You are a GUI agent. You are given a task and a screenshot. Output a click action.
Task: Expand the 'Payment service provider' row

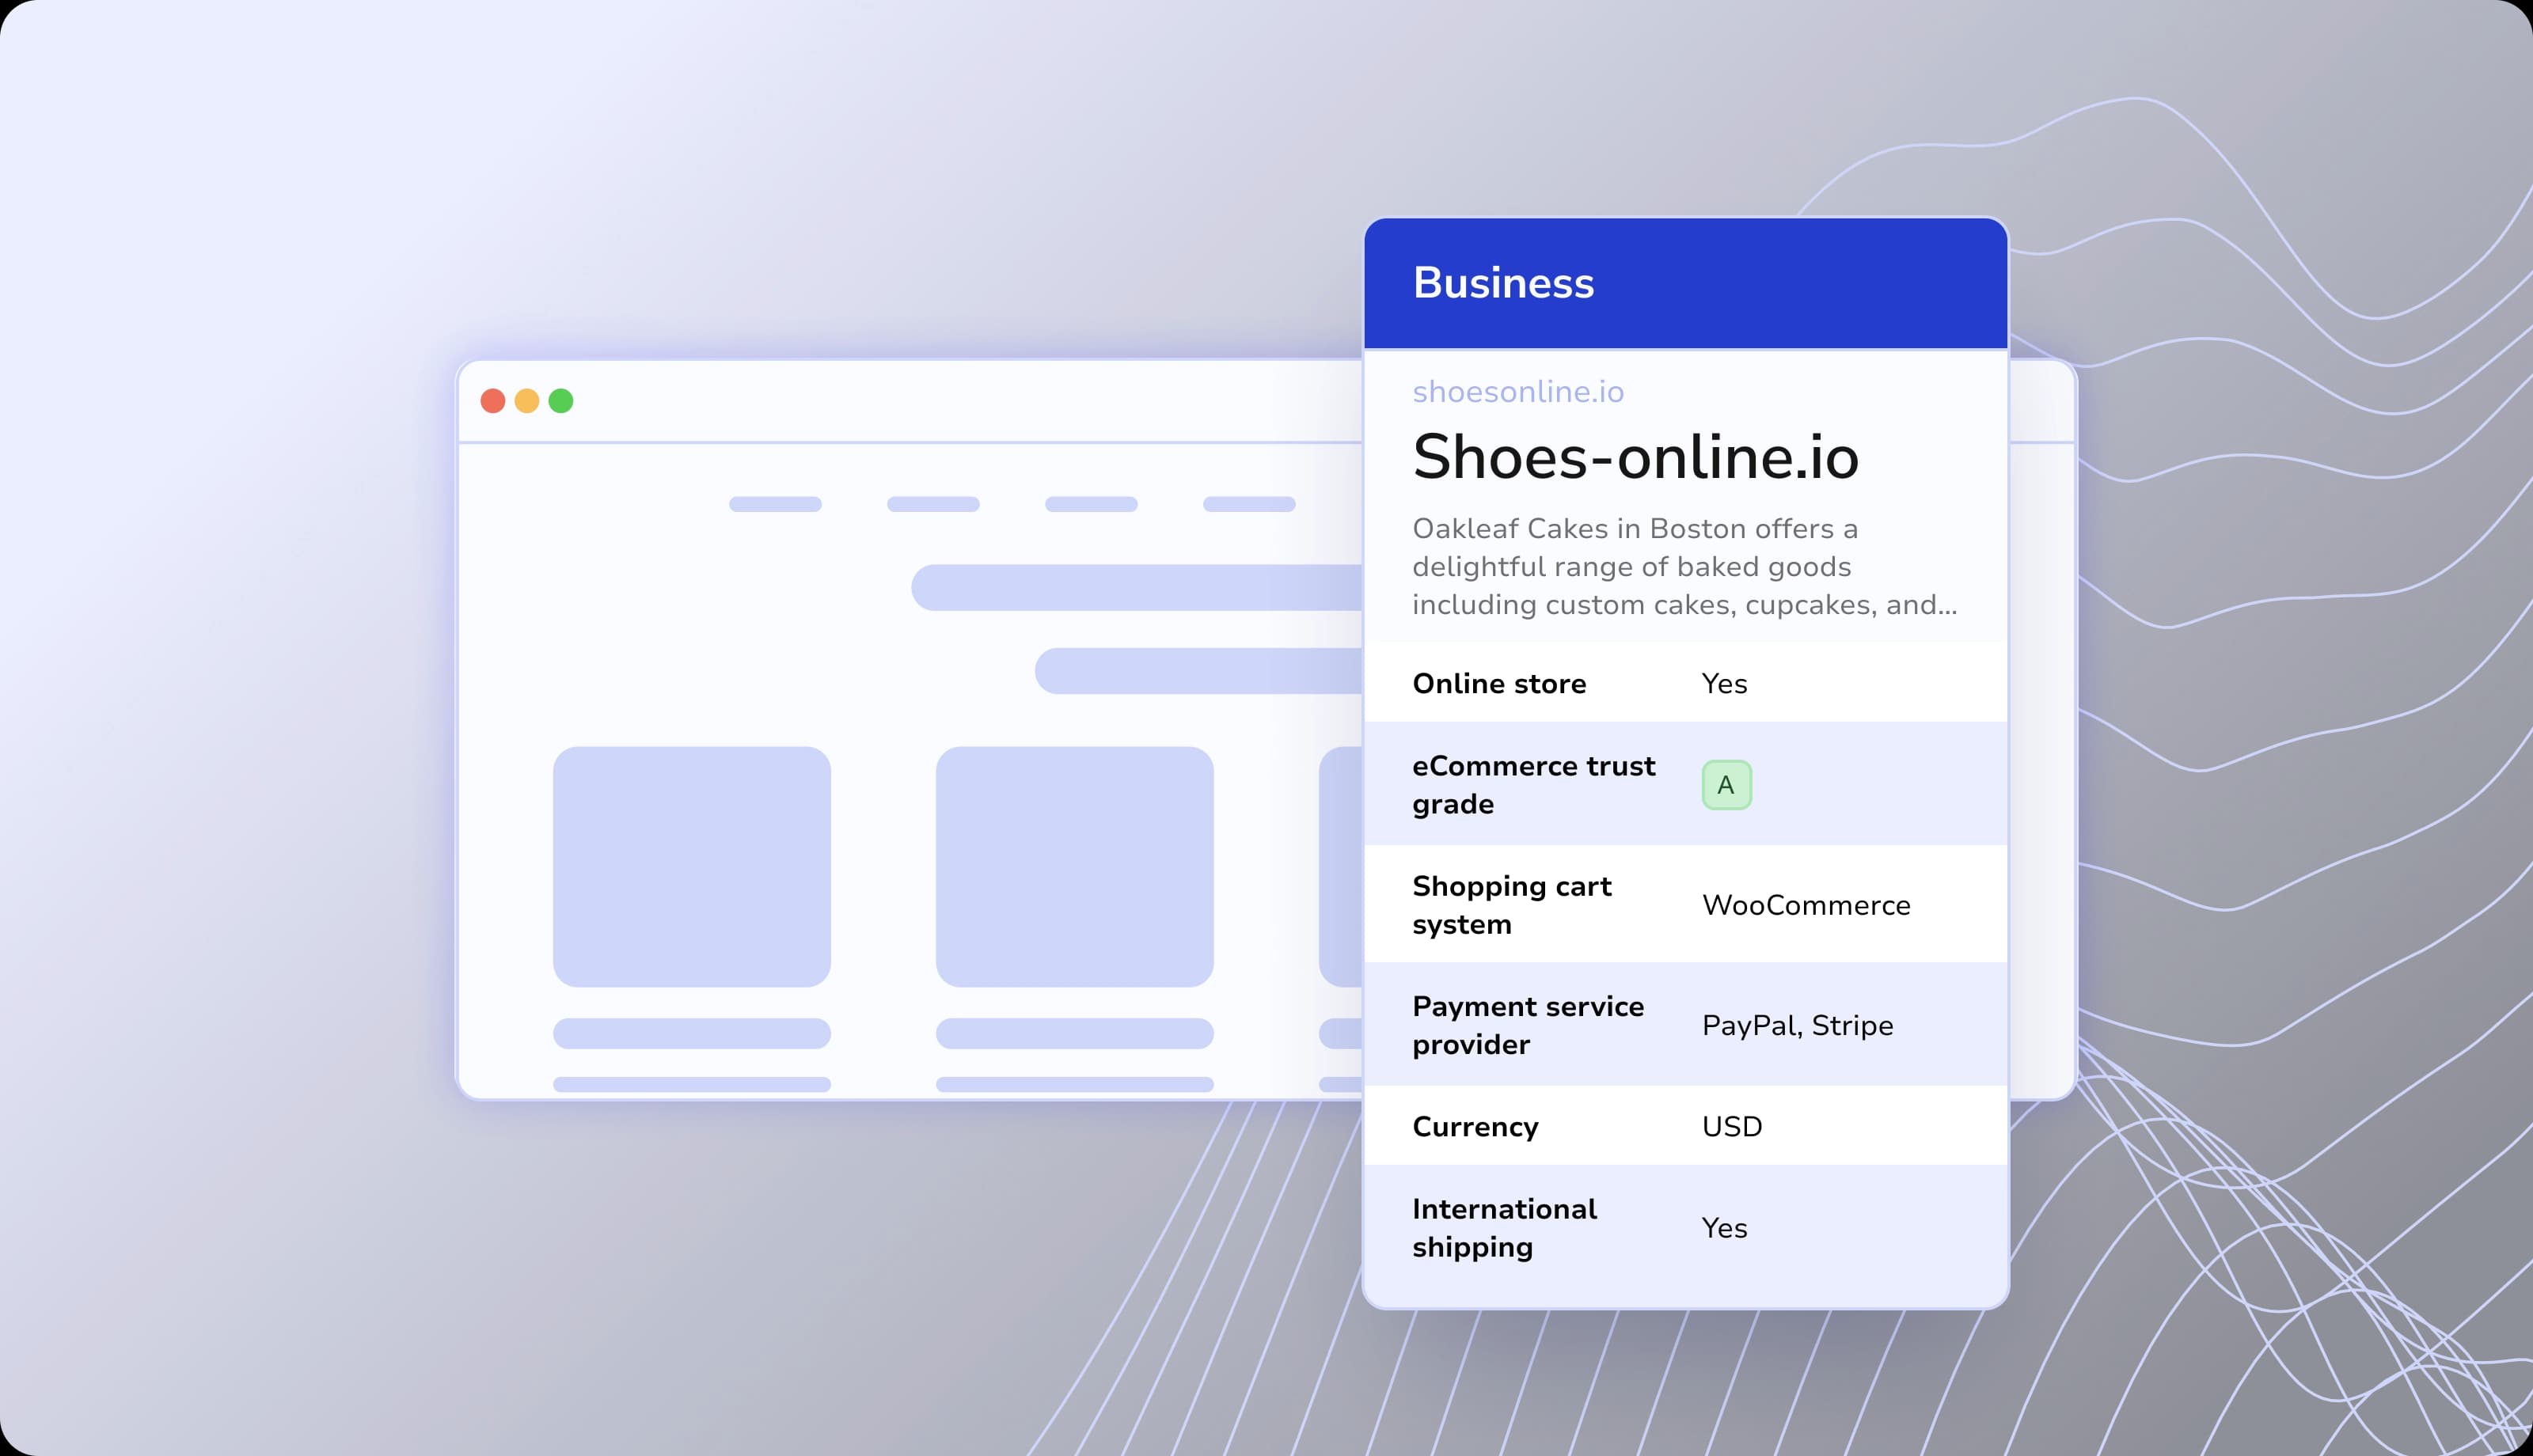click(1797, 1025)
